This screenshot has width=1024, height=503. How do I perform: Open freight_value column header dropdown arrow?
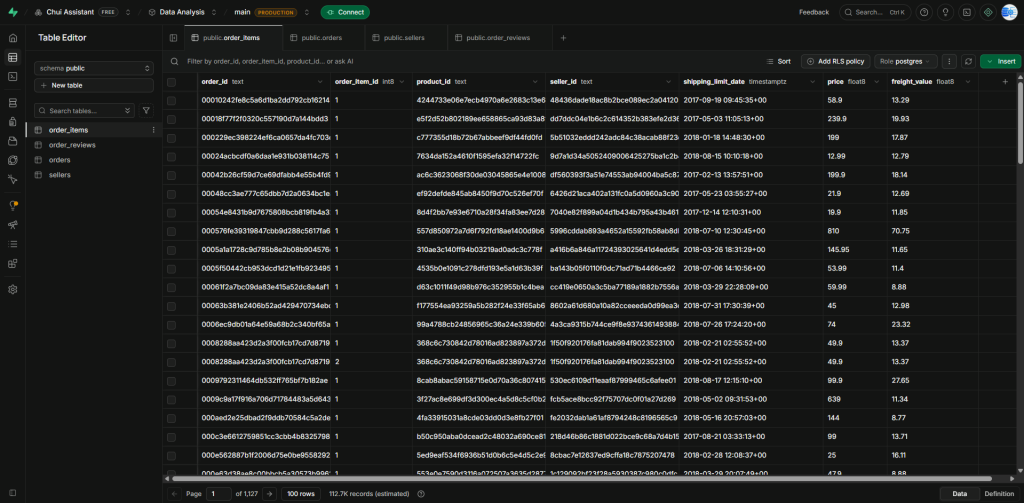(x=967, y=82)
